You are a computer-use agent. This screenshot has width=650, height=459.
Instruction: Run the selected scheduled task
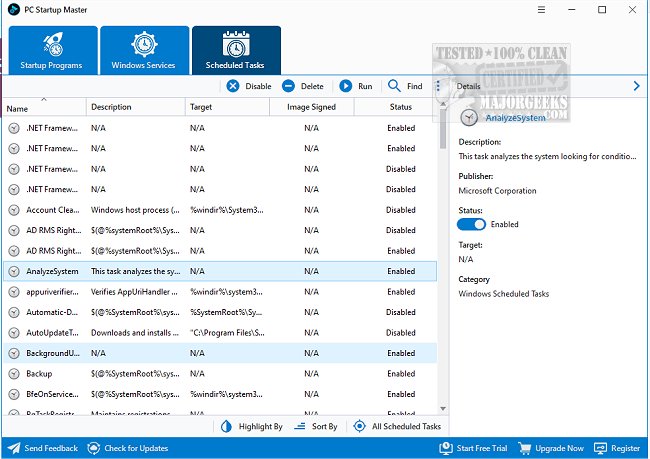pyautogui.click(x=356, y=86)
